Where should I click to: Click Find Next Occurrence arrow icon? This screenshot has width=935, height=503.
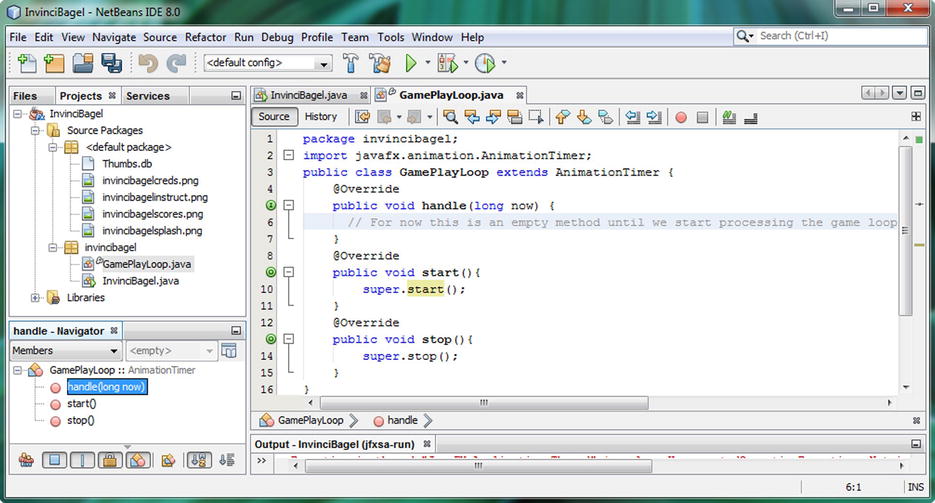[x=493, y=117]
